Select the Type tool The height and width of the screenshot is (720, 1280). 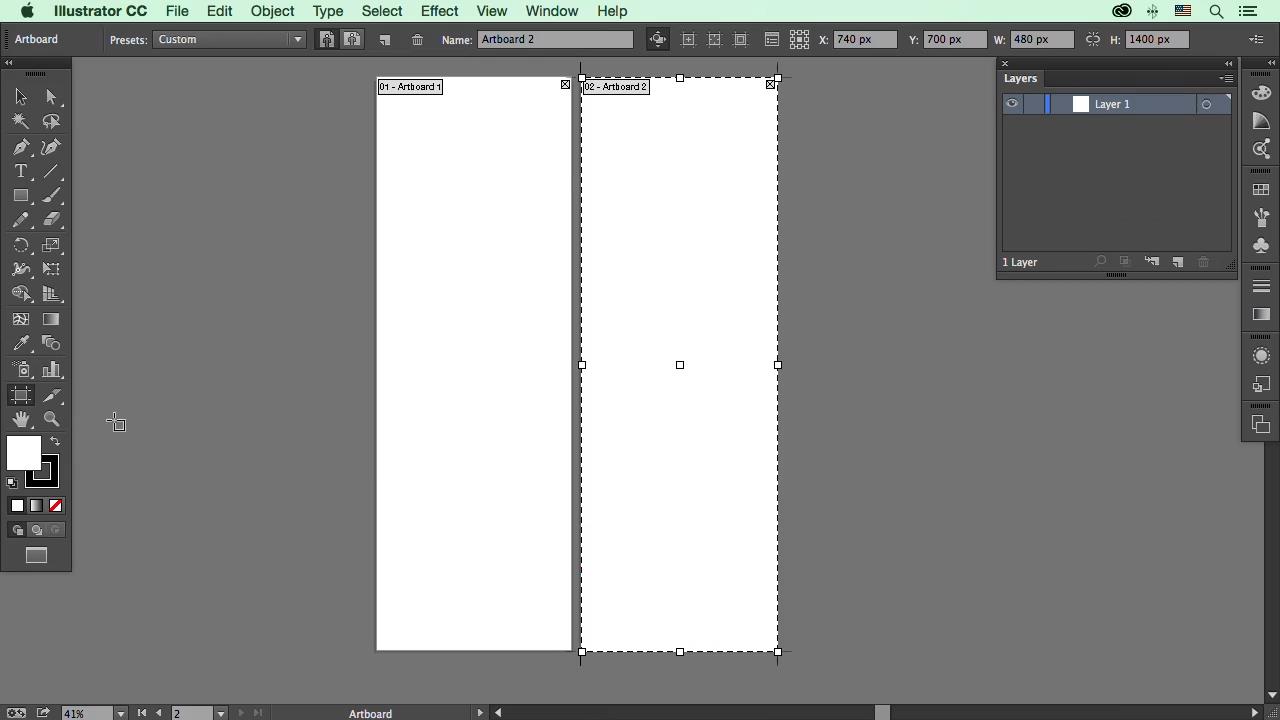point(21,171)
